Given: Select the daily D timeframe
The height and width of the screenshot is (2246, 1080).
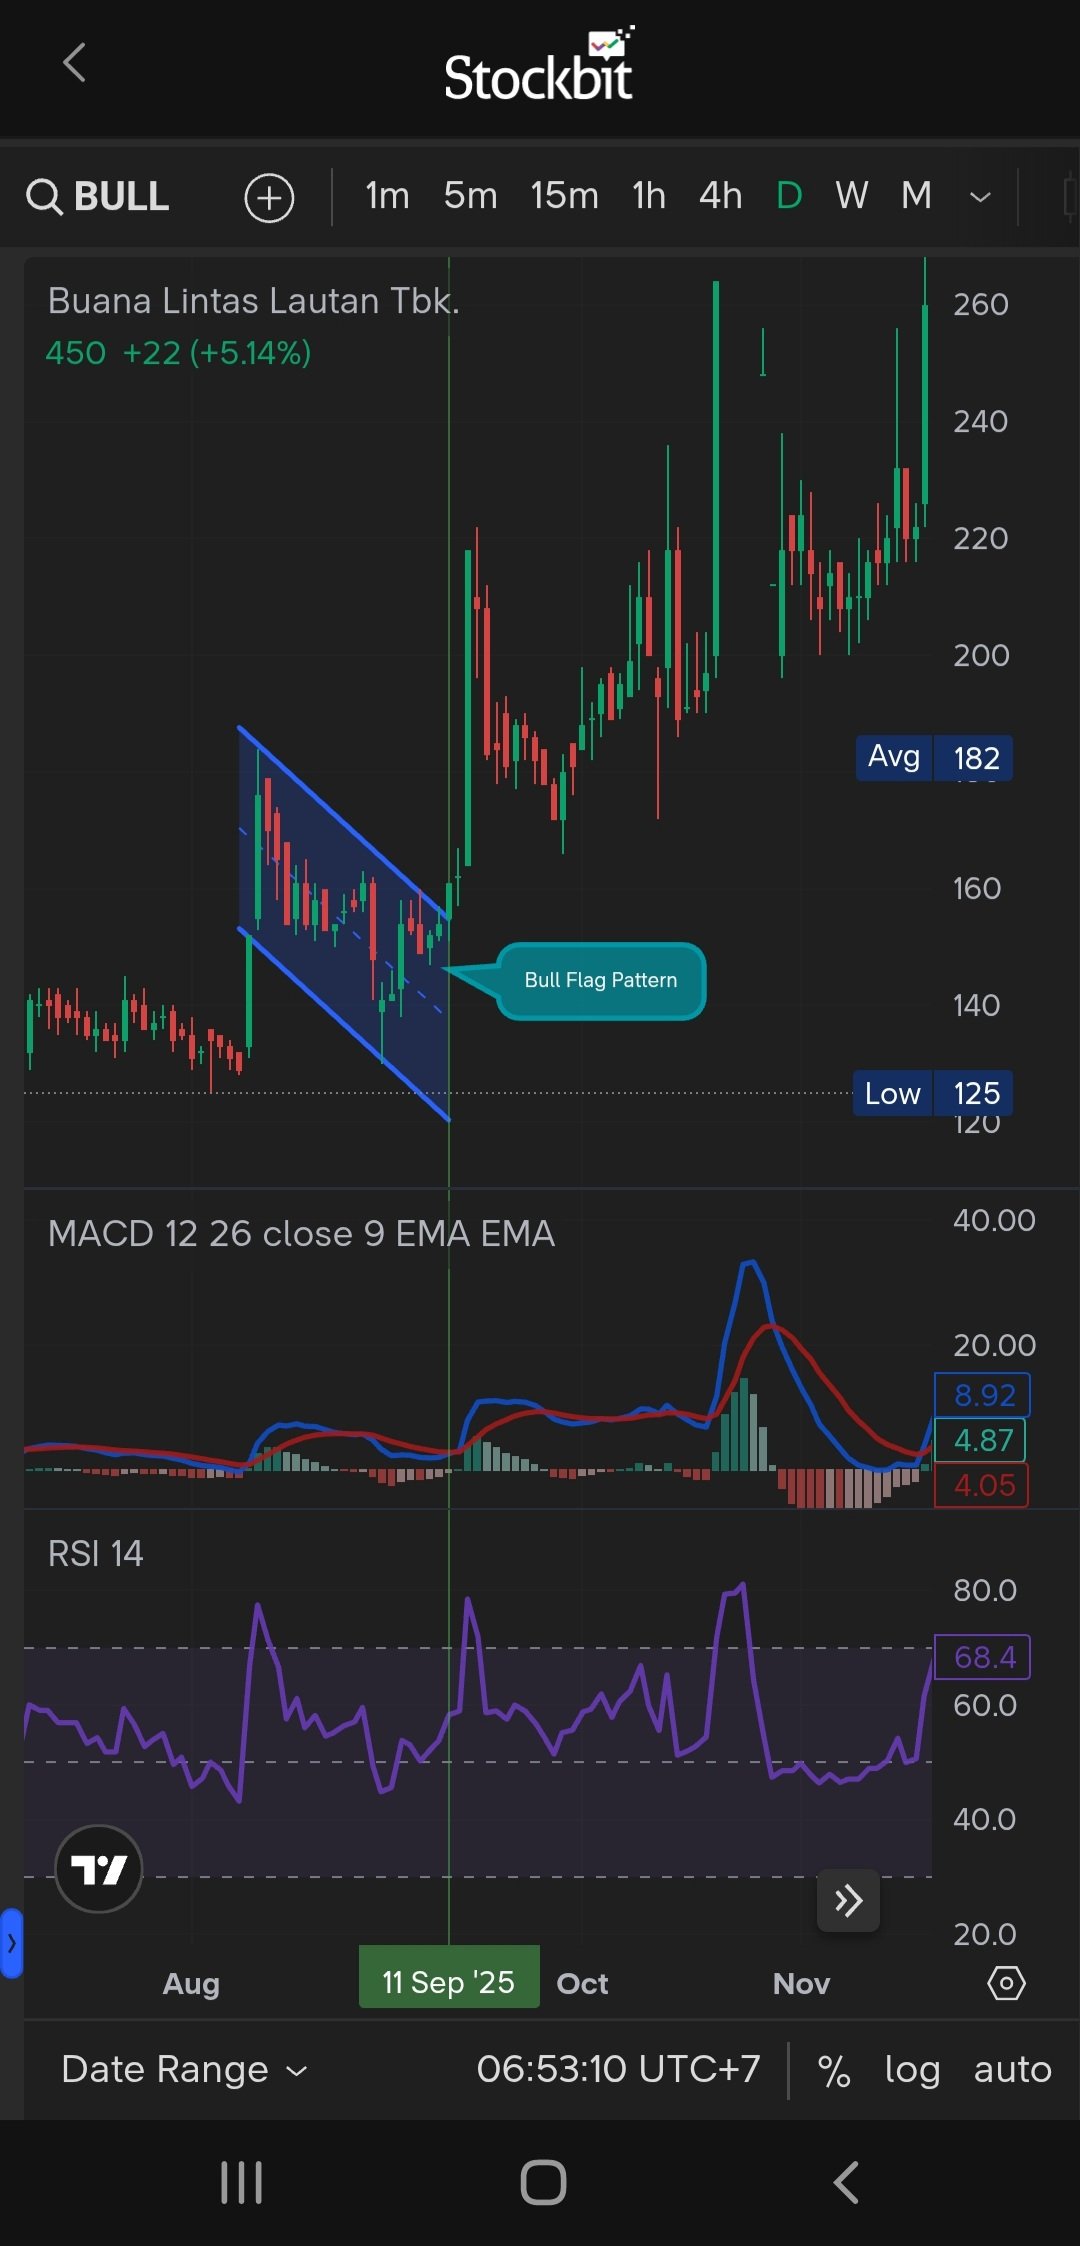Looking at the screenshot, I should click(x=789, y=196).
